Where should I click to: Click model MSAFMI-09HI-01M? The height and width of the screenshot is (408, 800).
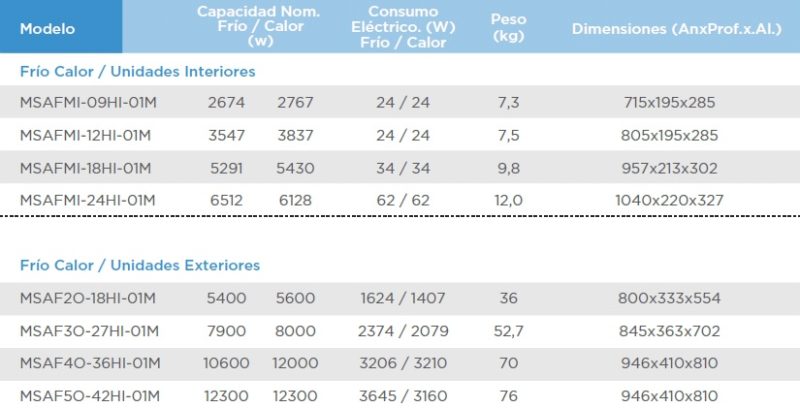tap(88, 103)
